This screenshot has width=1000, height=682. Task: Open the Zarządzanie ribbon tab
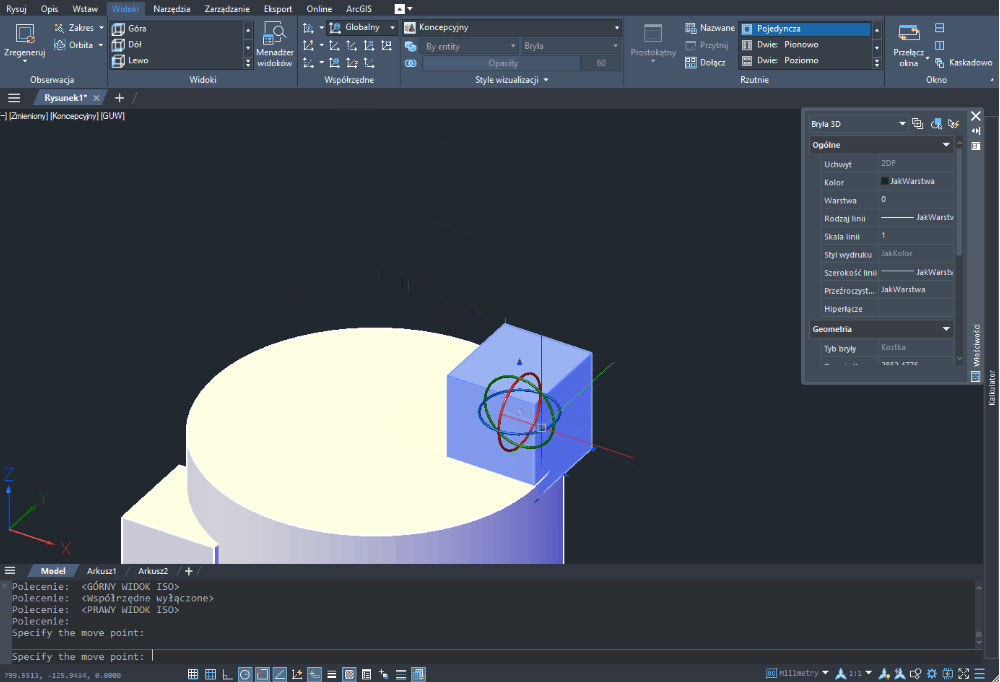(x=227, y=9)
